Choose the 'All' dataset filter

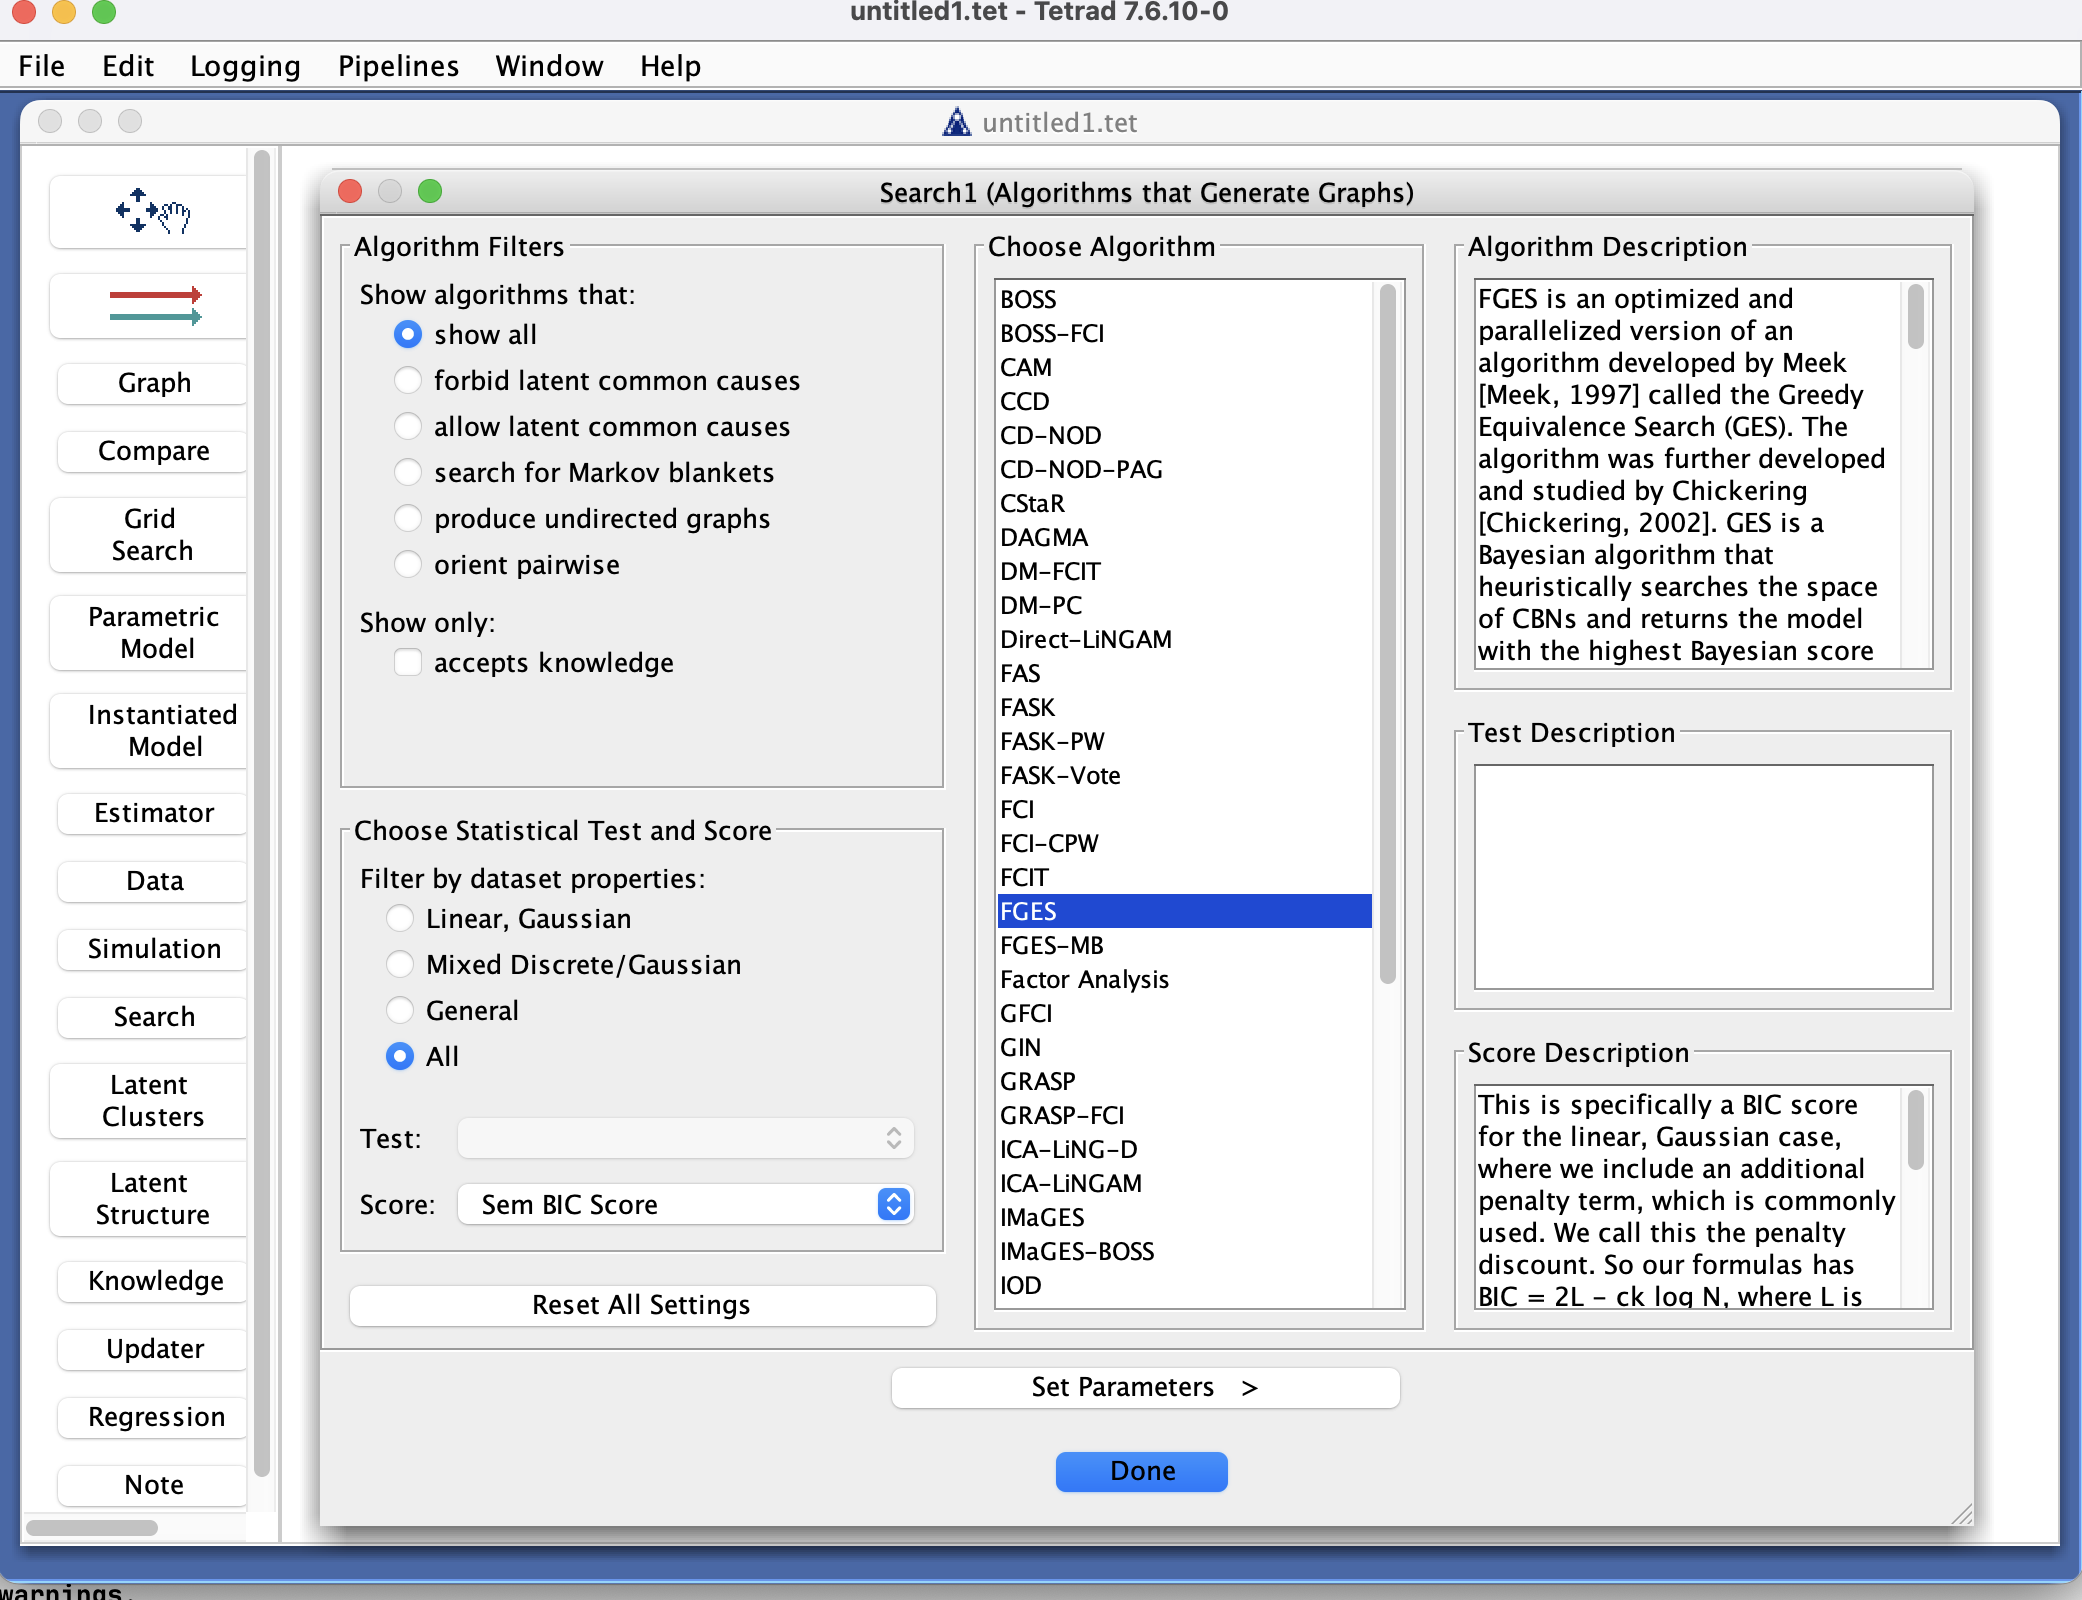point(400,1056)
